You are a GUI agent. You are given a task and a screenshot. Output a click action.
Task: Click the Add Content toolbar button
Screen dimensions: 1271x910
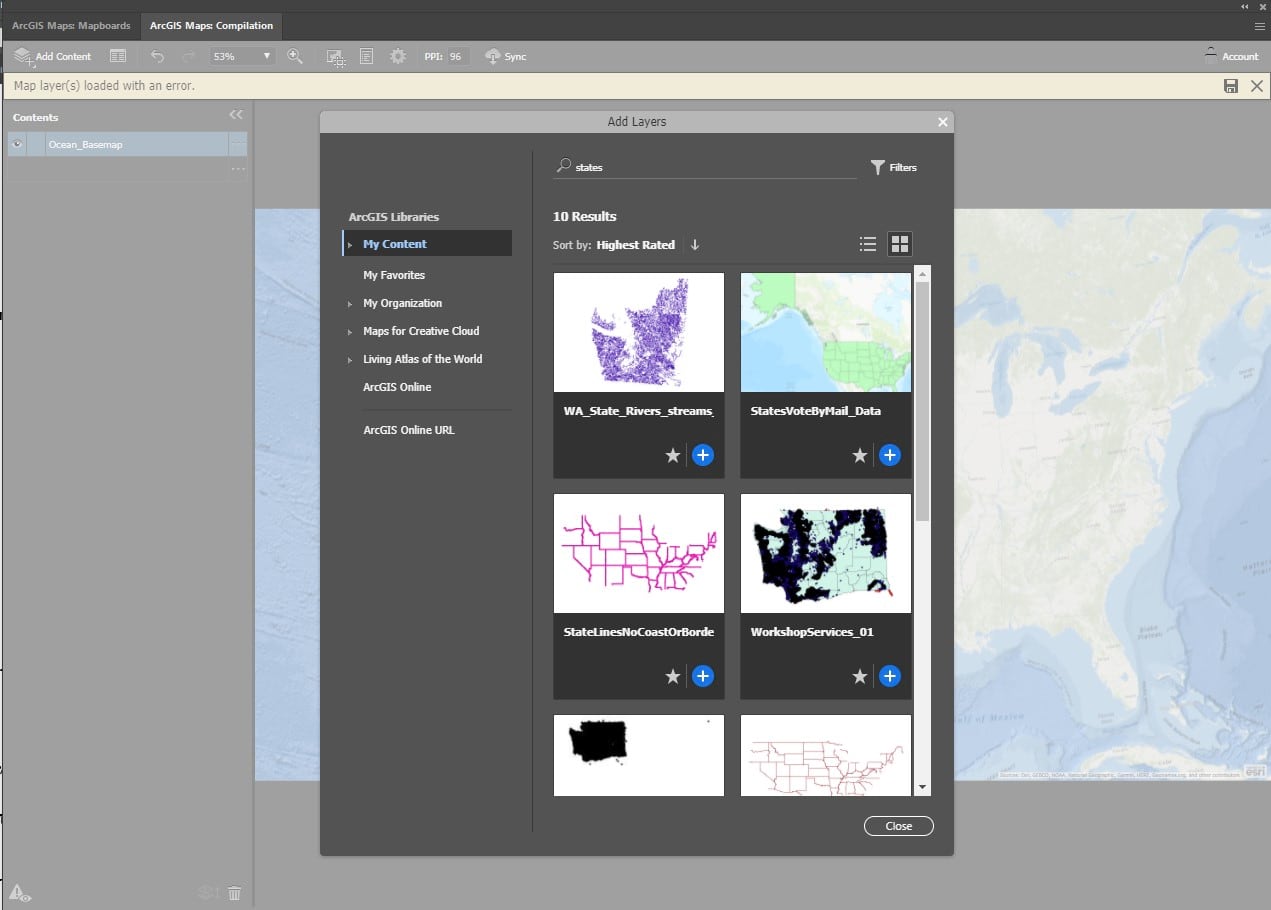coord(52,56)
